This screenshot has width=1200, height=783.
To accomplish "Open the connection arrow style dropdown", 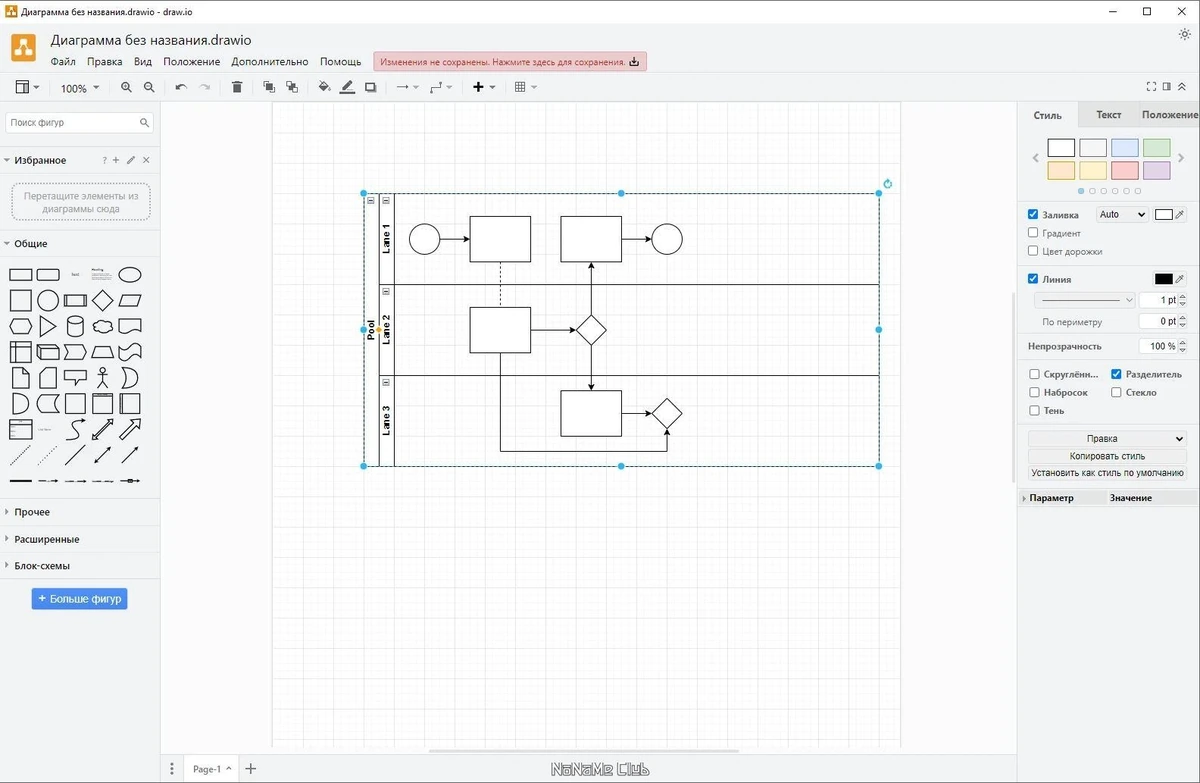I will coord(405,88).
